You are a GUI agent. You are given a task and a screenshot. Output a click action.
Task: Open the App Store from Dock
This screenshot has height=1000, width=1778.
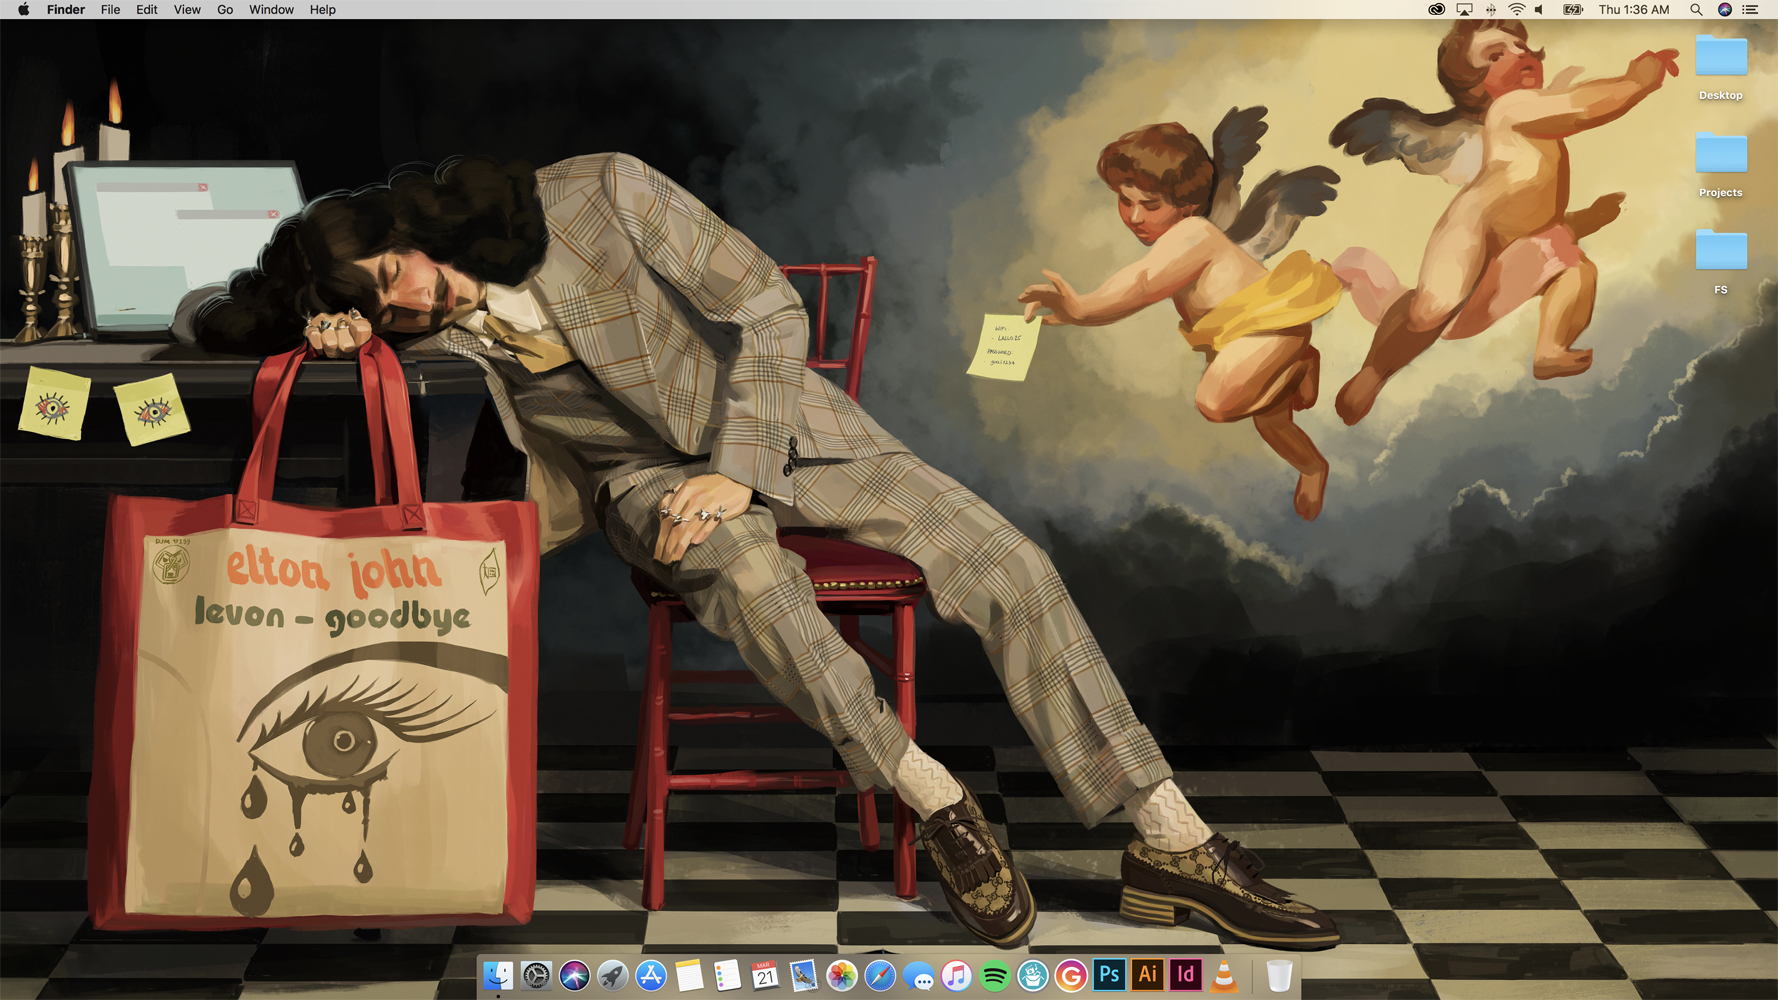coord(651,975)
